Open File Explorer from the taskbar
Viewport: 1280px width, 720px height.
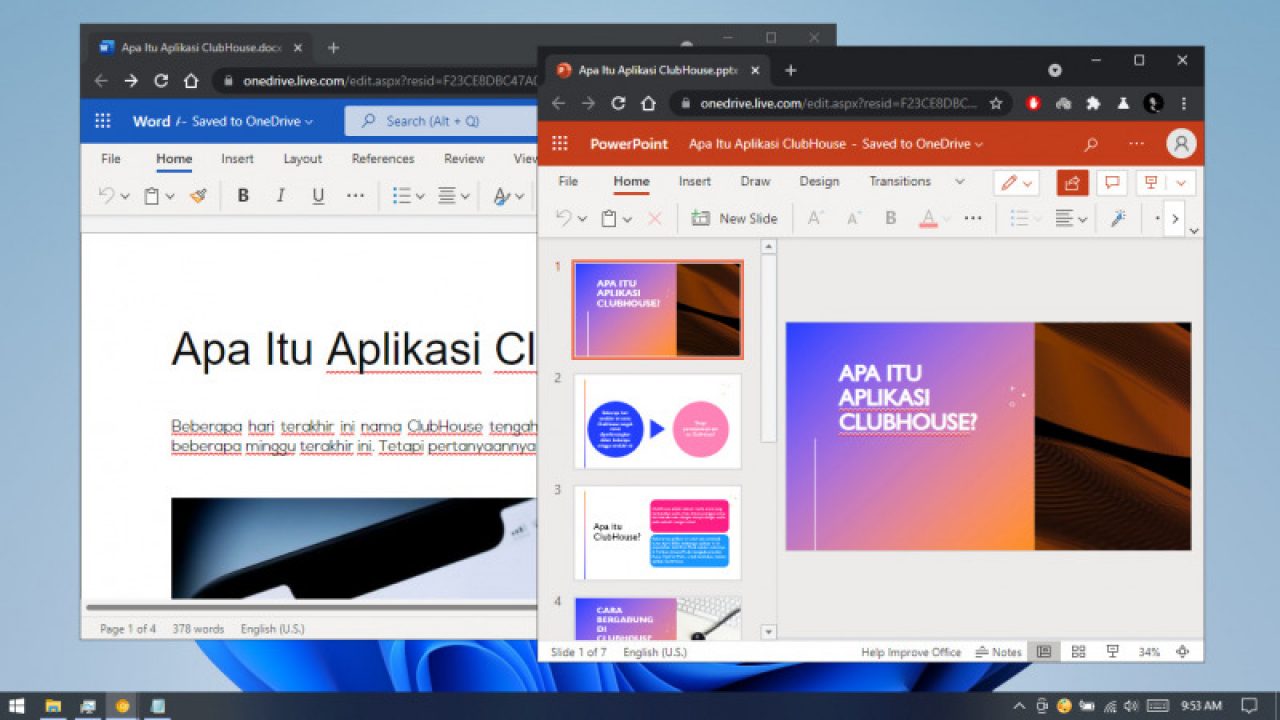(x=52, y=706)
